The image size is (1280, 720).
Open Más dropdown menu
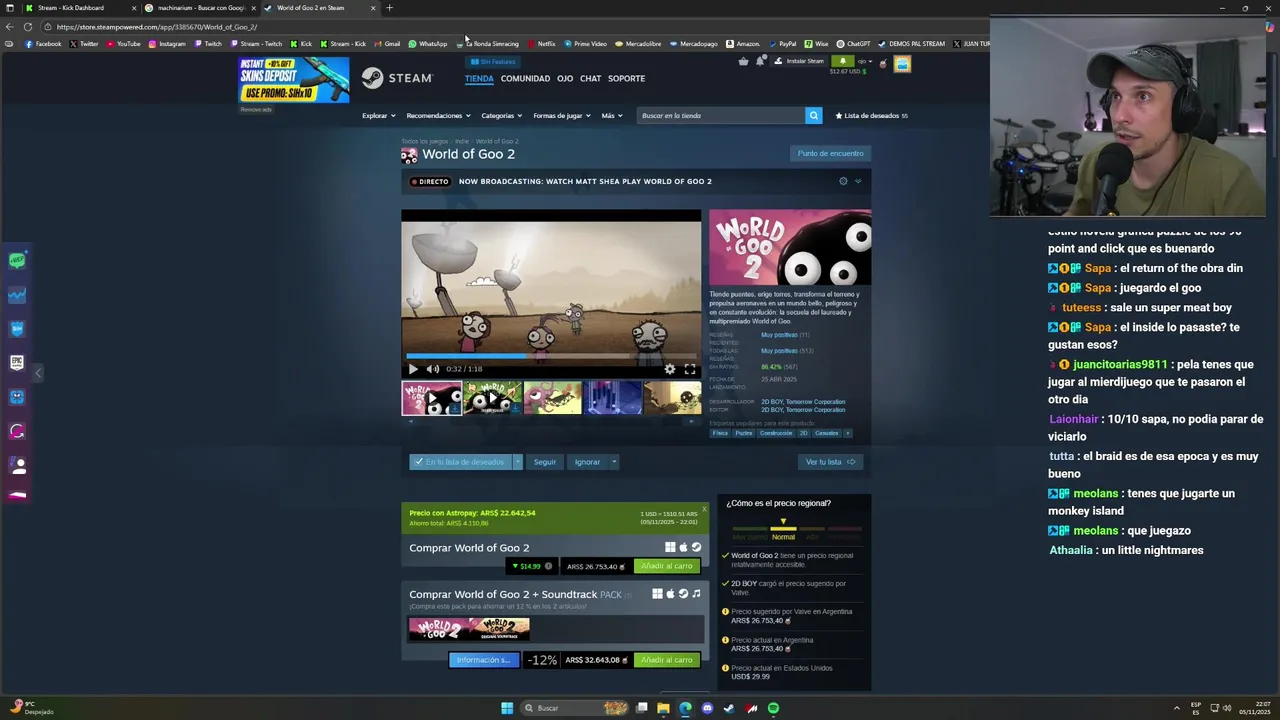(611, 116)
